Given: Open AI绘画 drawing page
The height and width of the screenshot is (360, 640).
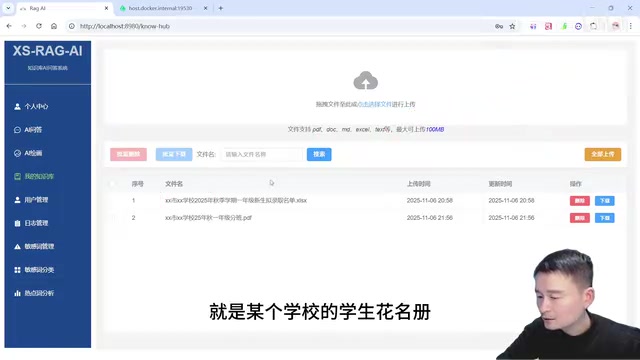Looking at the screenshot, I should click(x=29, y=153).
